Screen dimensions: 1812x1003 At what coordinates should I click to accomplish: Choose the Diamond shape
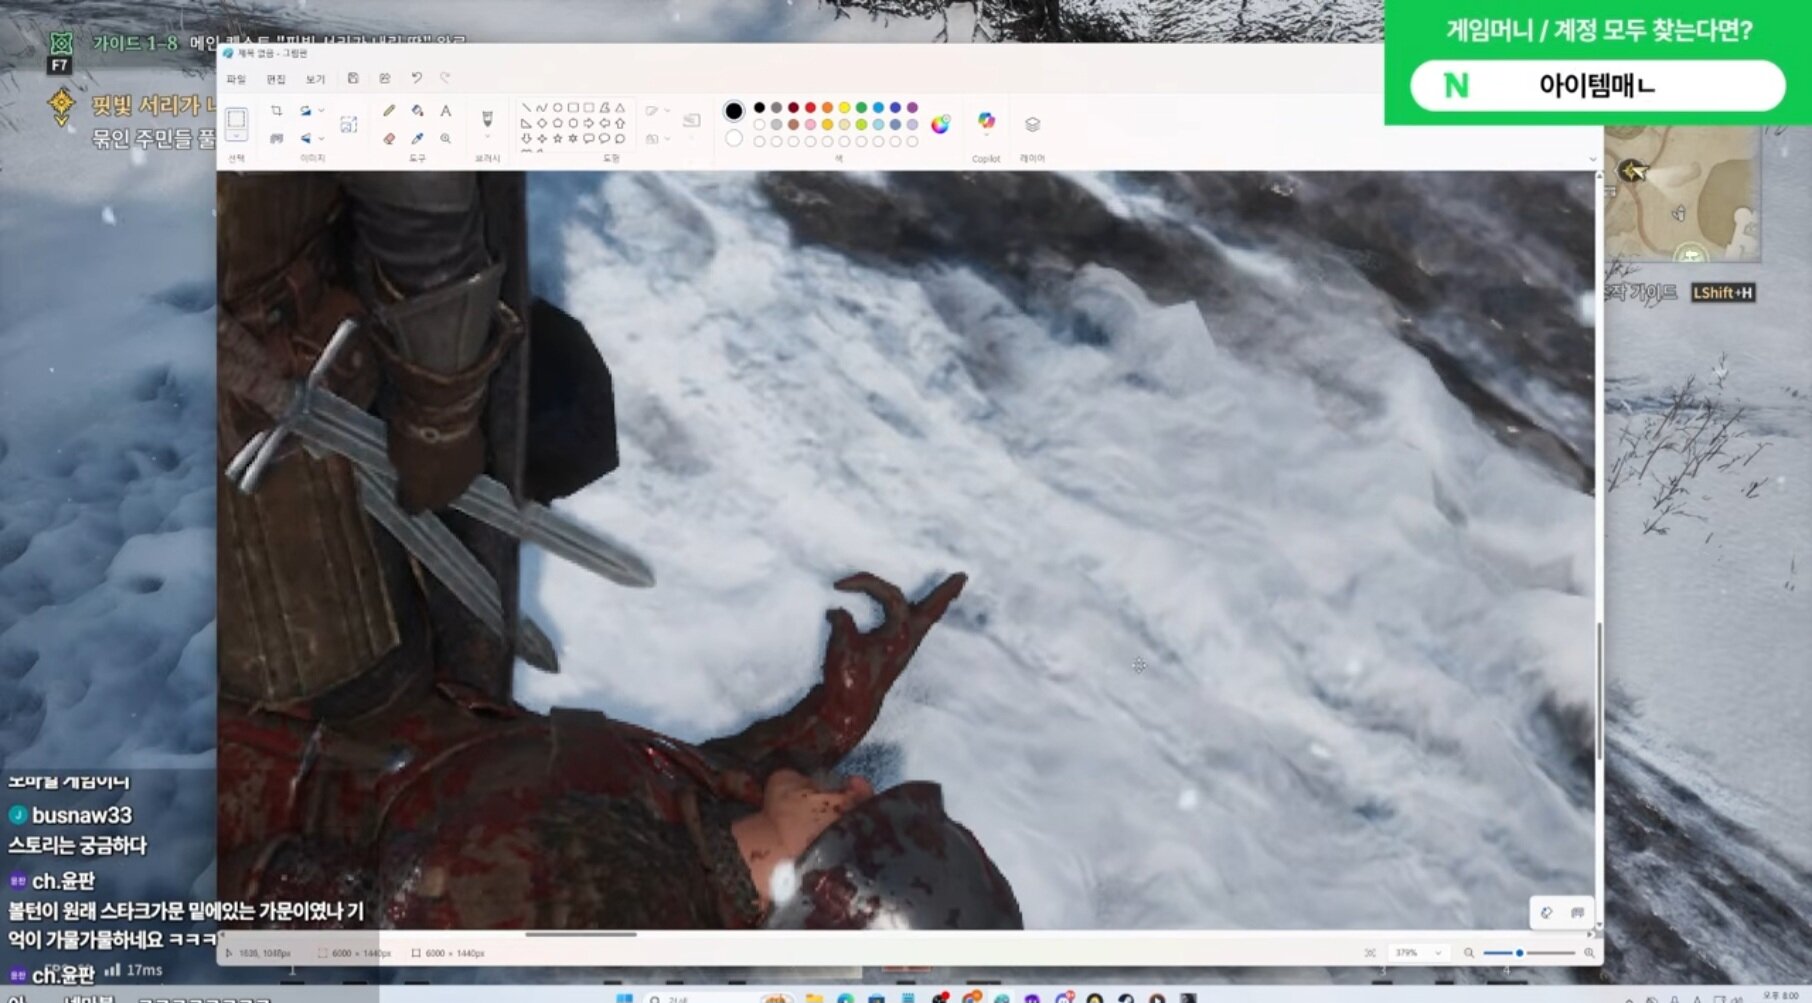[x=542, y=123]
